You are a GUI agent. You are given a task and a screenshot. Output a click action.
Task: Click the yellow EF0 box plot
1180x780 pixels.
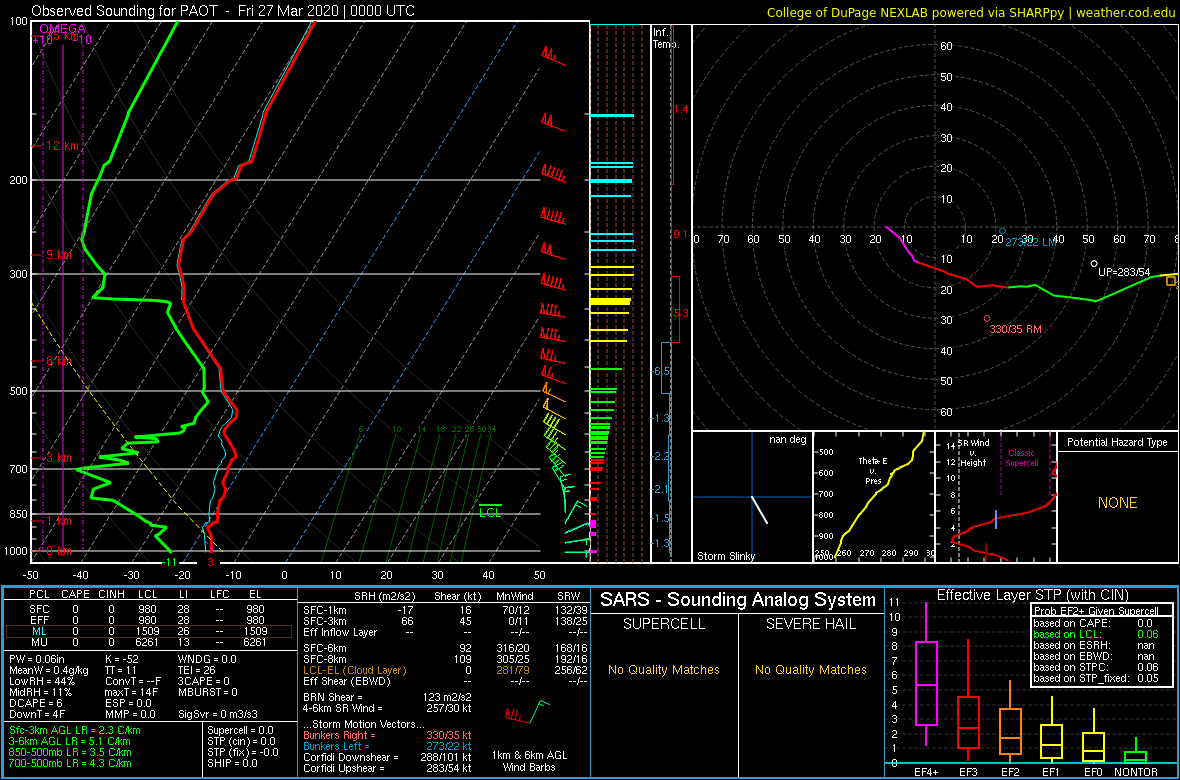coord(1093,735)
